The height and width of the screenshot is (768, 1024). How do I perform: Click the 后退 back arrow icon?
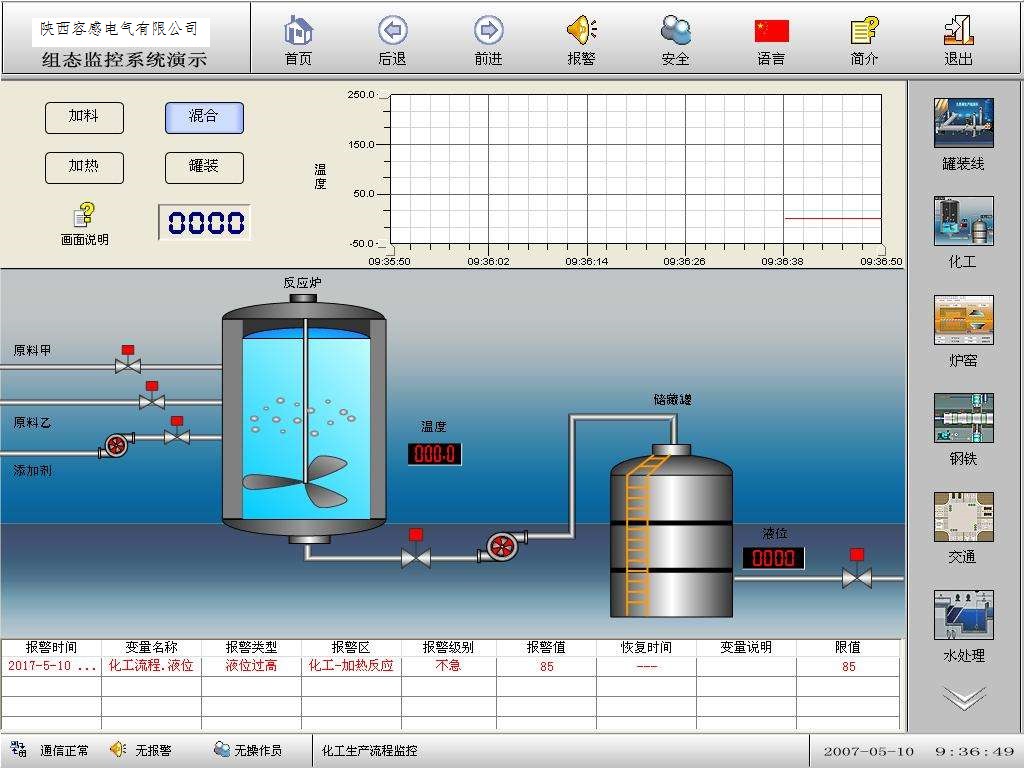[392, 31]
